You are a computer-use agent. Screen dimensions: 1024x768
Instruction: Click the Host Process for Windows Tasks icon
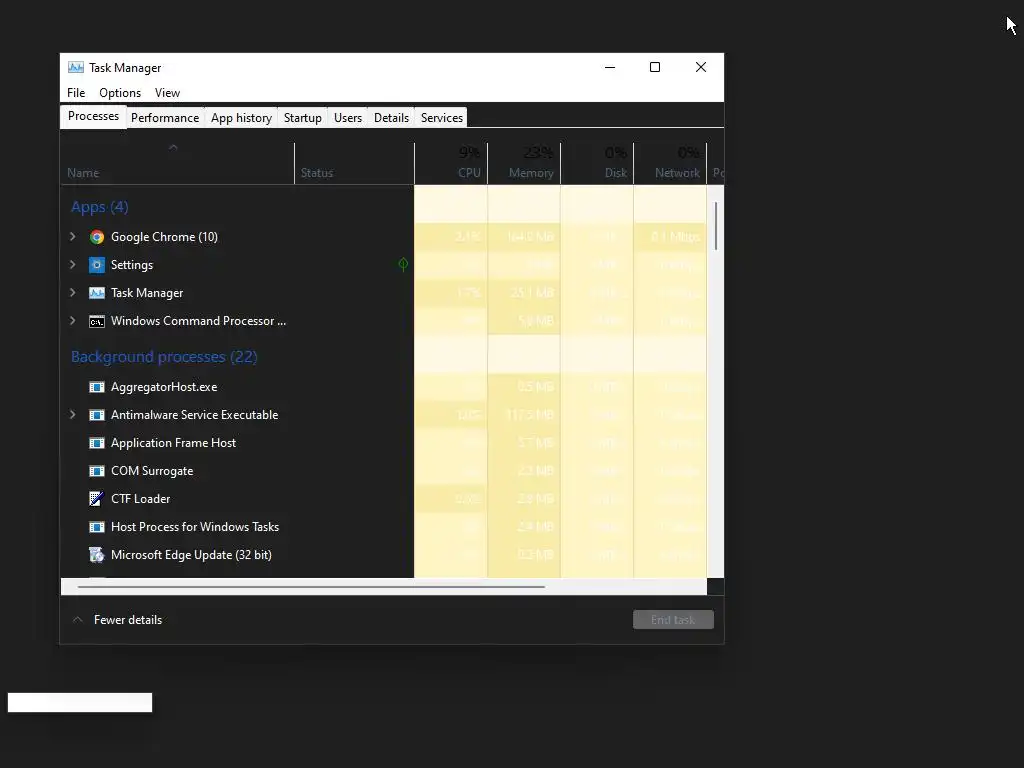pos(97,527)
